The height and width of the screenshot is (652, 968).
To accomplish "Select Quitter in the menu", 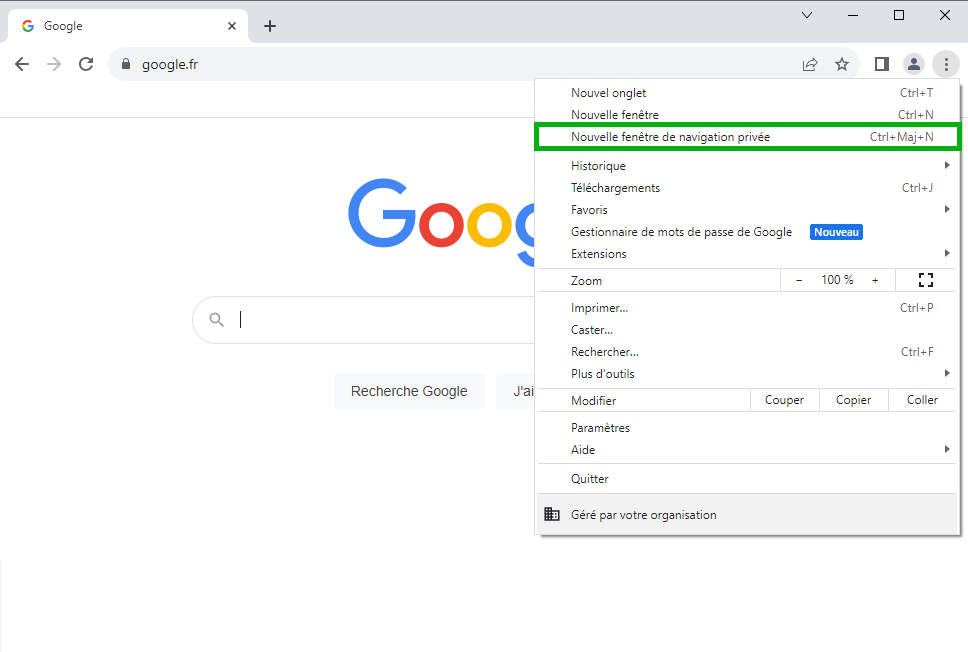I will (747, 479).
